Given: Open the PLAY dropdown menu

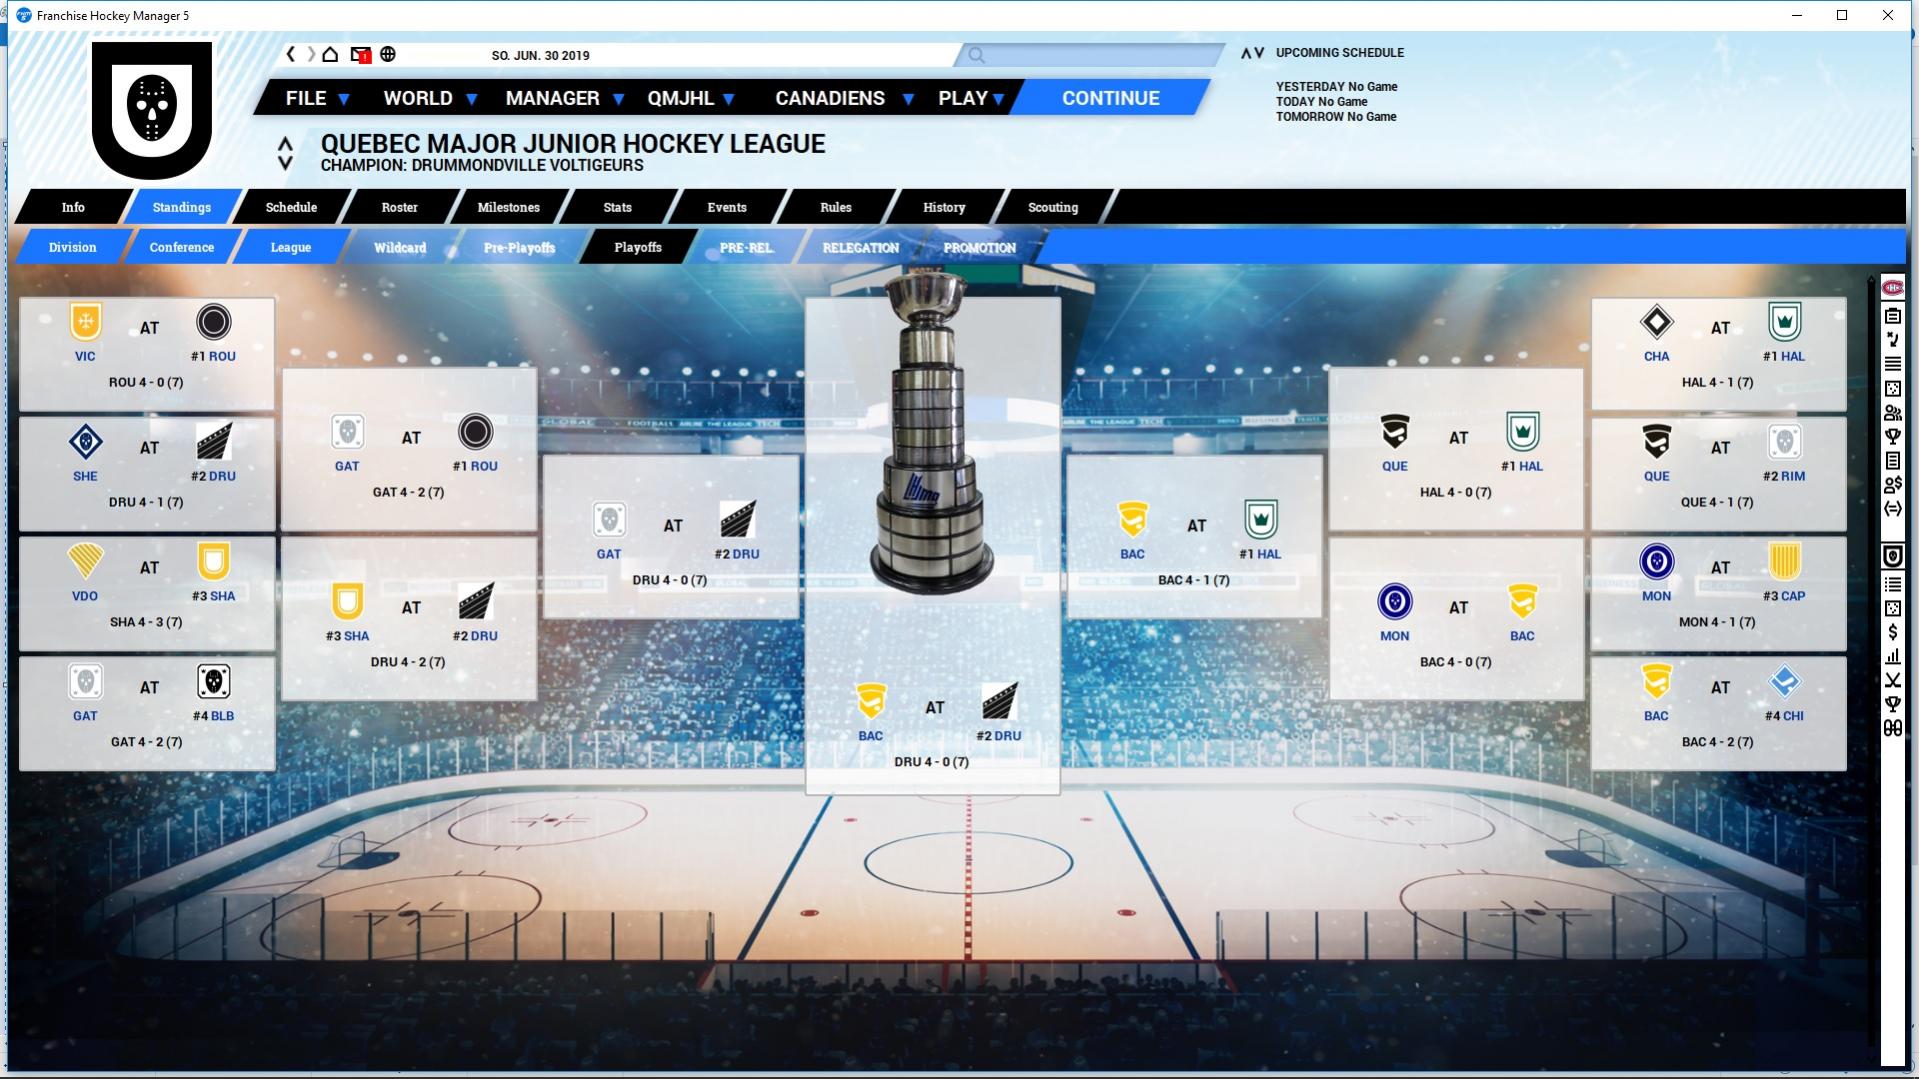Looking at the screenshot, I should (x=971, y=98).
